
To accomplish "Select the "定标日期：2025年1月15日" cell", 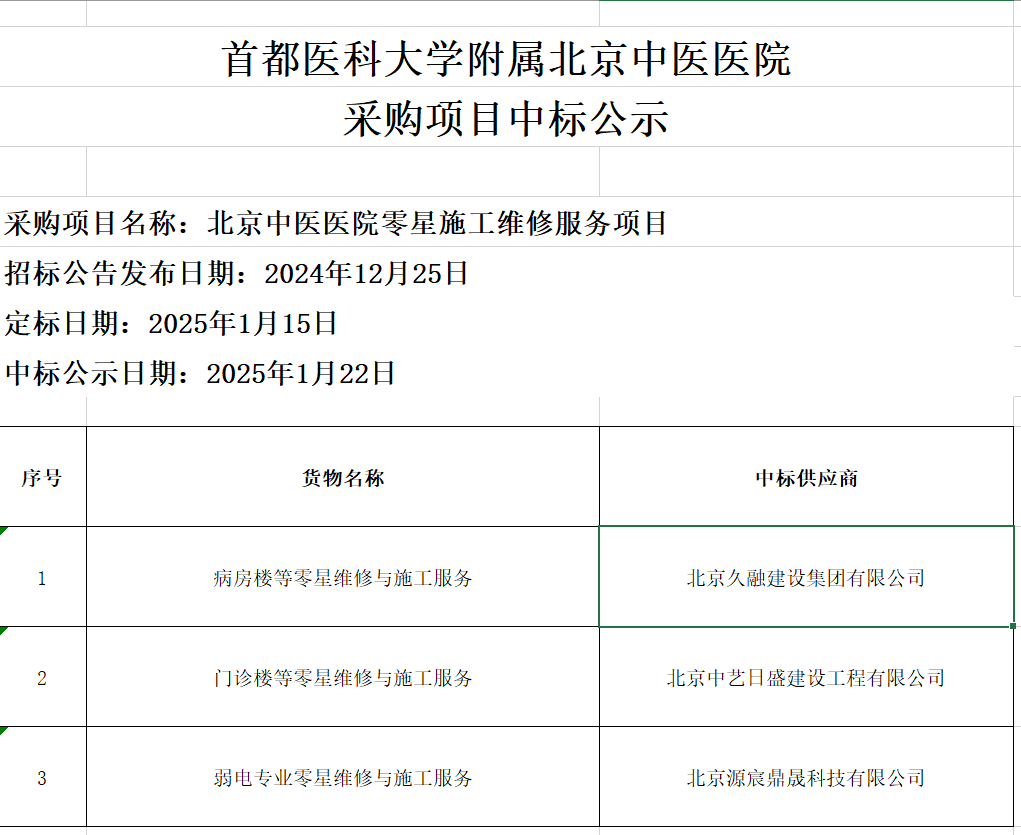I will (507, 322).
